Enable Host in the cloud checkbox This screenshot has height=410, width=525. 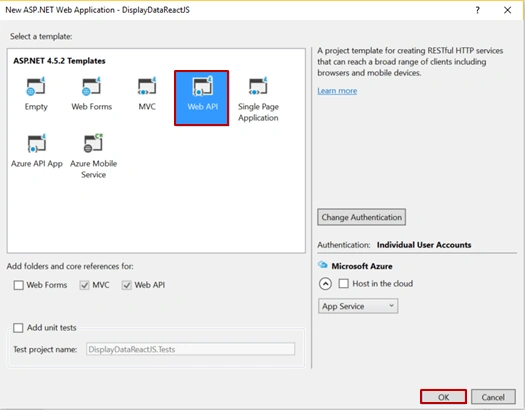[344, 284]
